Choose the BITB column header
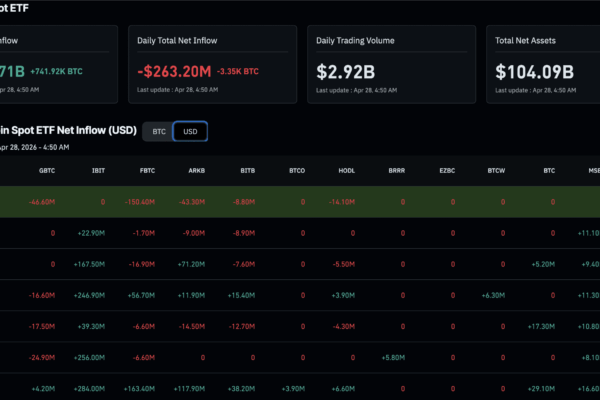Screen dimensions: 600x400 (x=245, y=170)
